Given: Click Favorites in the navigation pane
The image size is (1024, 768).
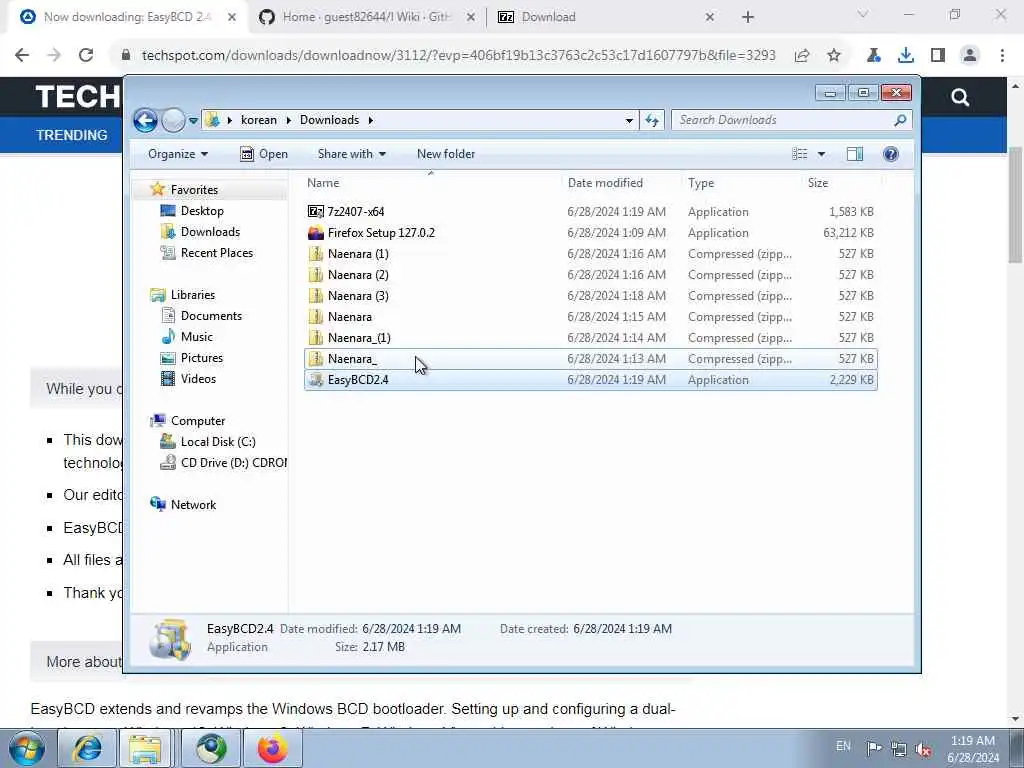Looking at the screenshot, I should 194,189.
